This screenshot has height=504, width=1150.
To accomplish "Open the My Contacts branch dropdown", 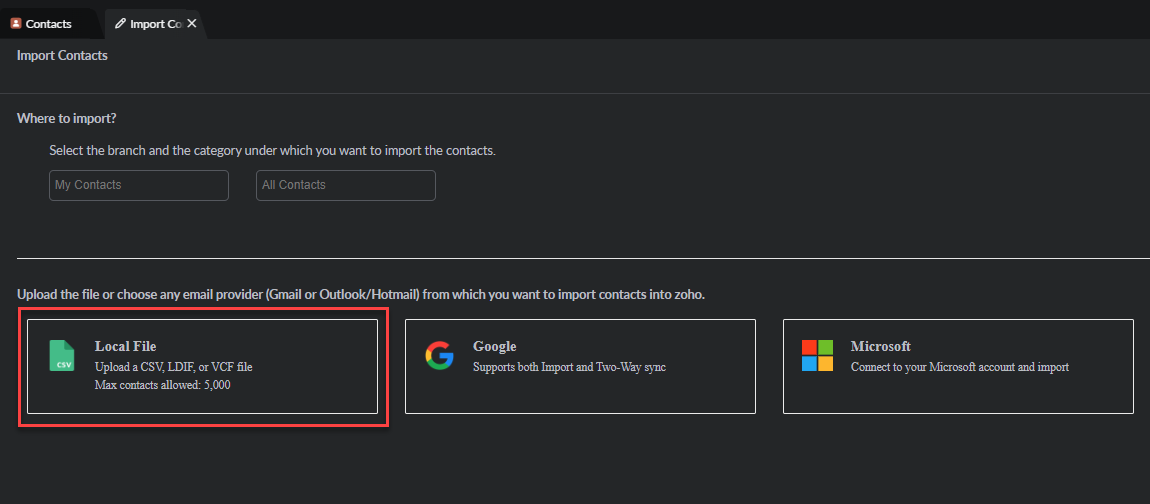I will (x=139, y=185).
